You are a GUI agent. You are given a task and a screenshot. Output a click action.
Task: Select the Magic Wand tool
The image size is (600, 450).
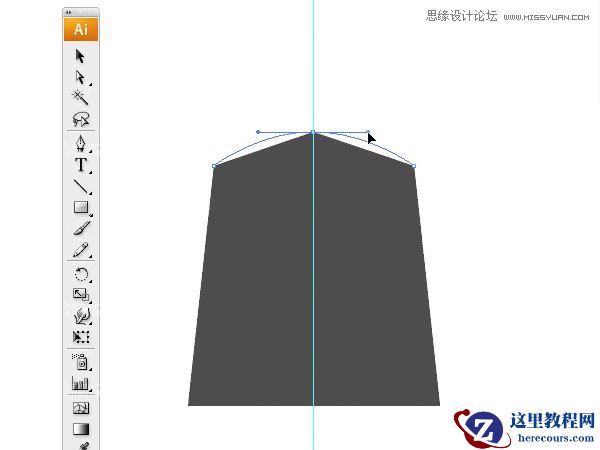pos(80,97)
